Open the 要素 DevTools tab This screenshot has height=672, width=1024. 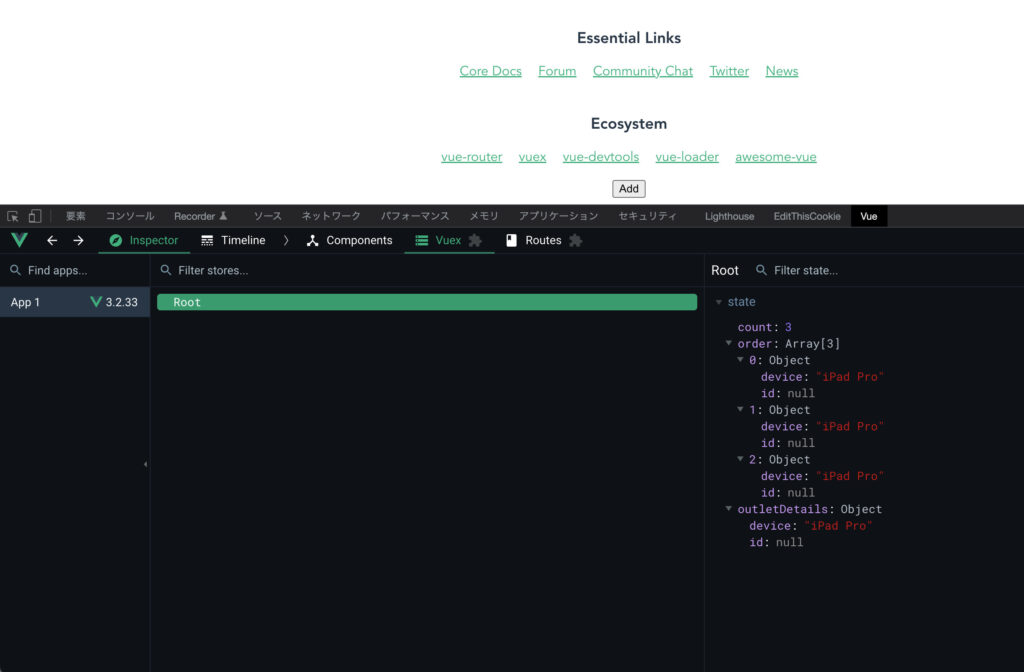pos(76,216)
